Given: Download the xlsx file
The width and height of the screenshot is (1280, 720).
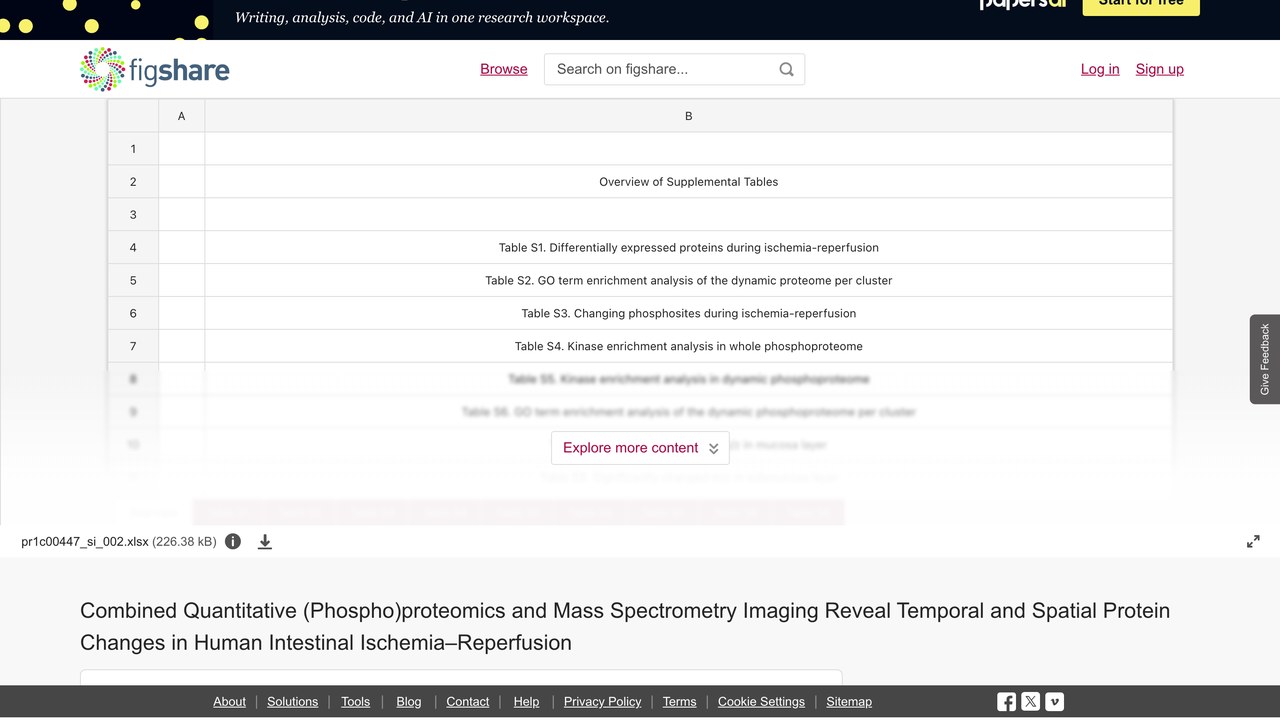Looking at the screenshot, I should tap(265, 541).
